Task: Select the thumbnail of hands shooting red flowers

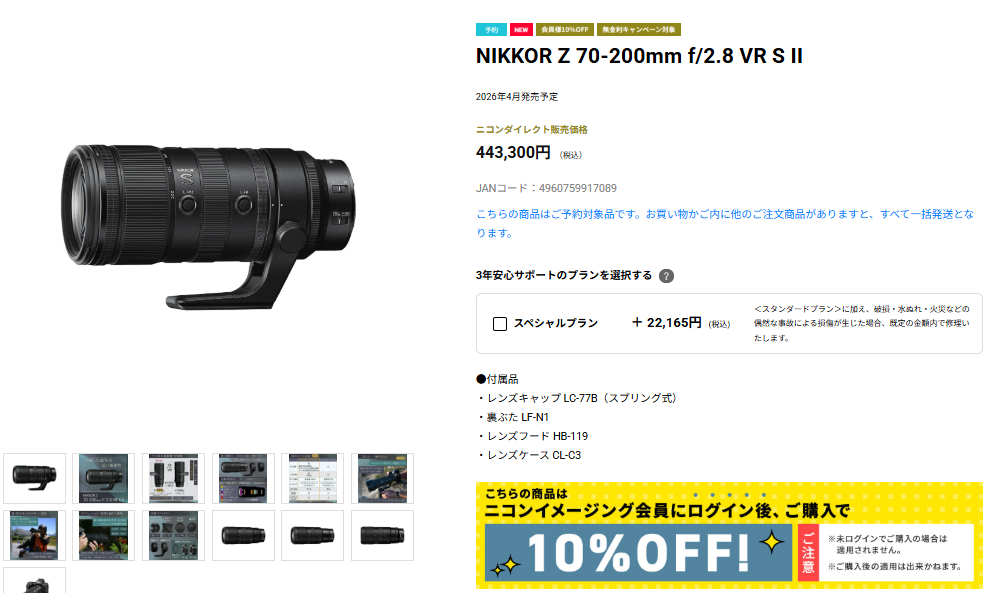Action: (103, 535)
